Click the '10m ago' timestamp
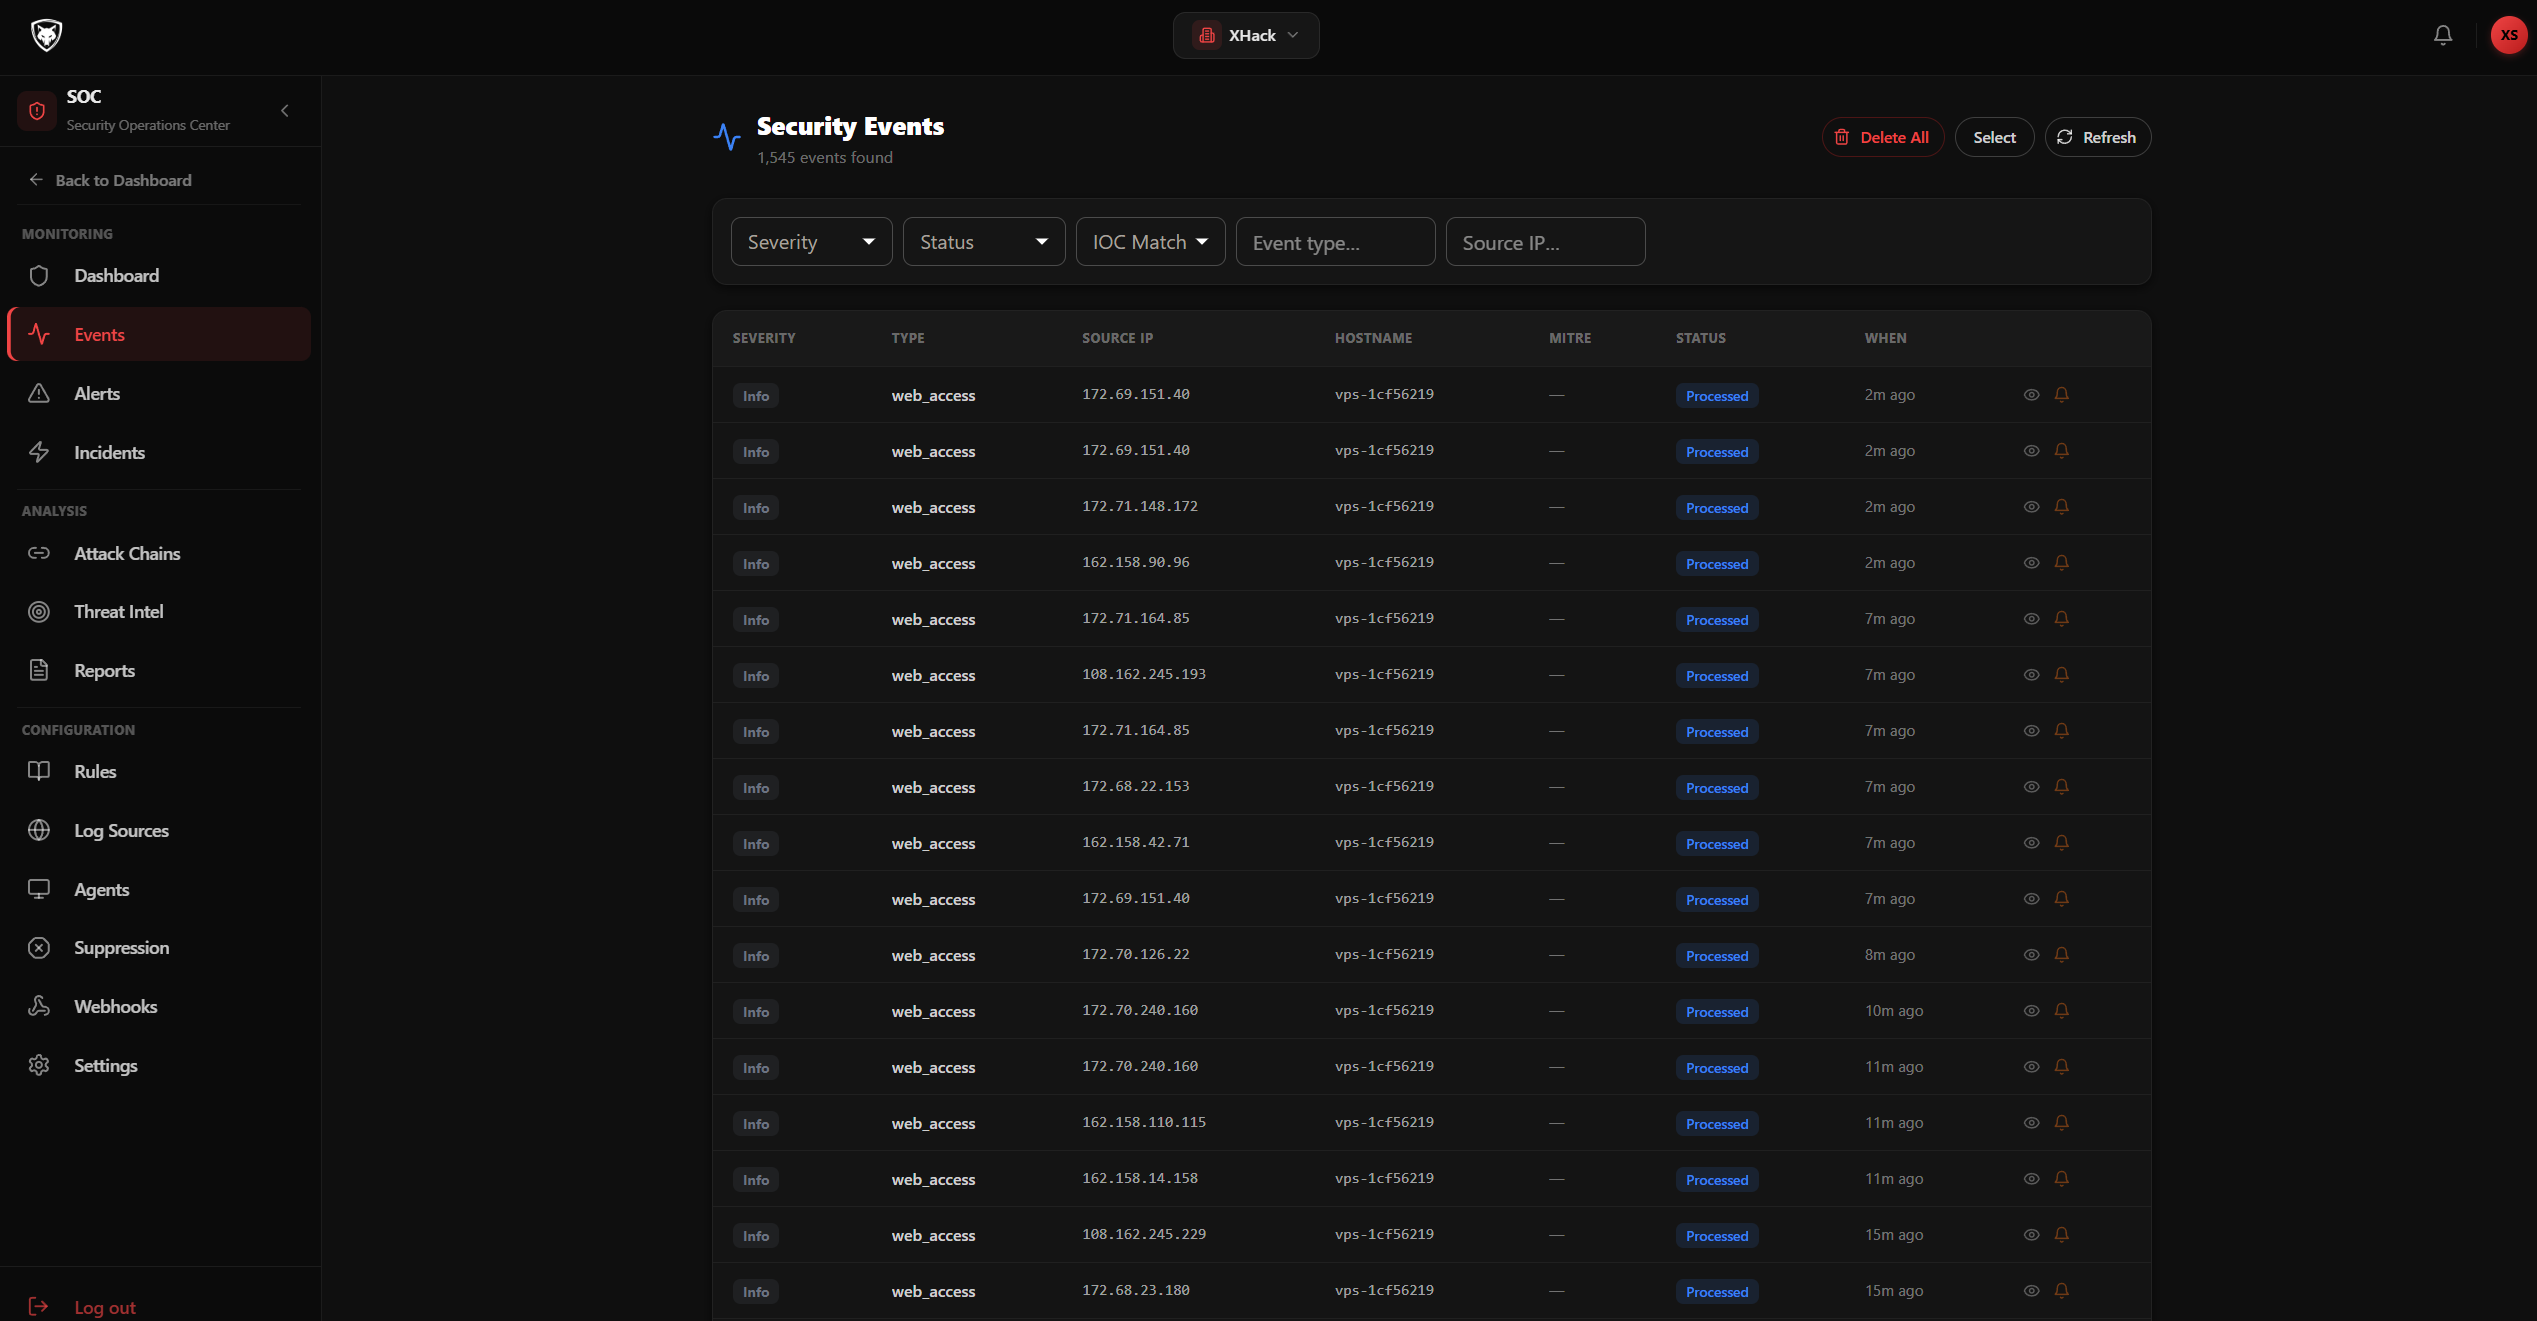This screenshot has width=2537, height=1321. (1893, 1011)
